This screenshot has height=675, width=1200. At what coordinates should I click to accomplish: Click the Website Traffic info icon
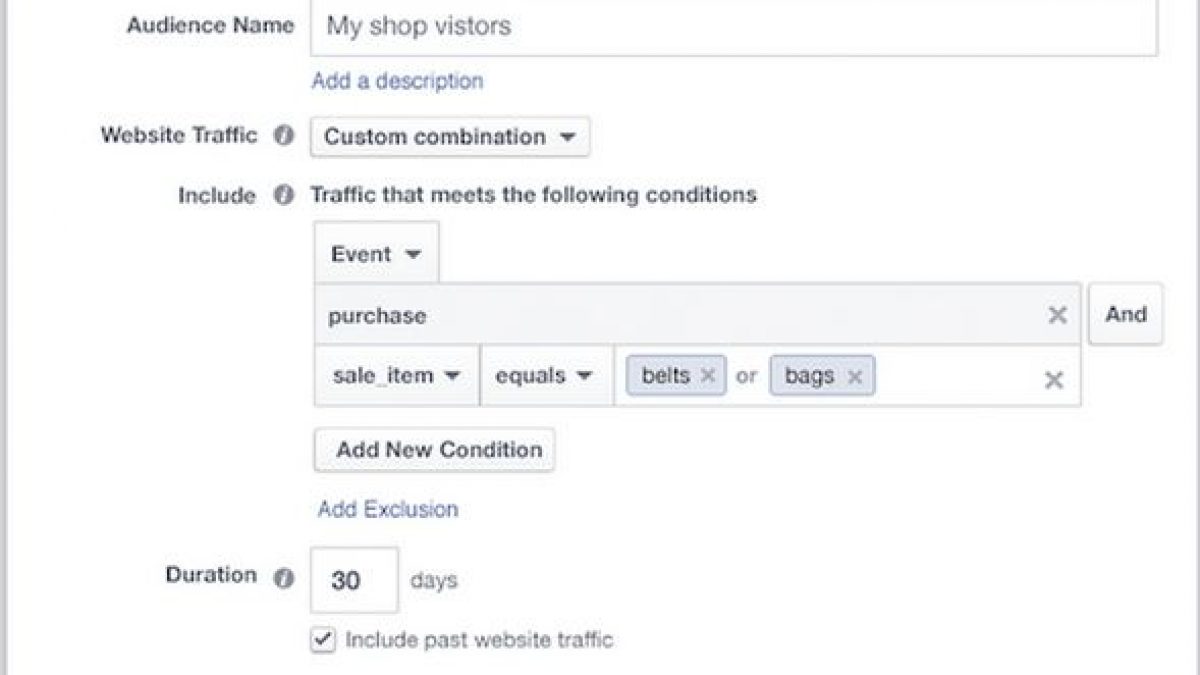click(284, 136)
